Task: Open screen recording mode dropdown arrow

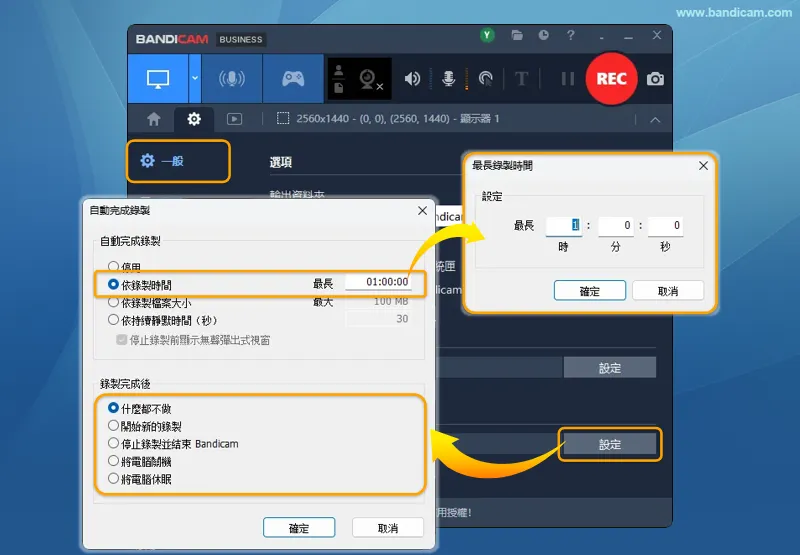Action: (x=195, y=79)
